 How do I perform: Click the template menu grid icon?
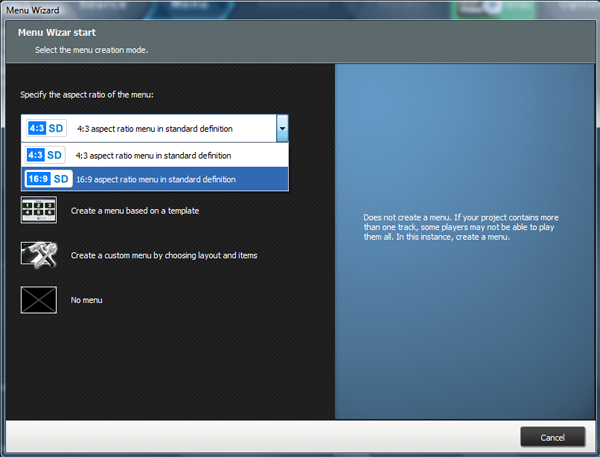click(x=39, y=210)
